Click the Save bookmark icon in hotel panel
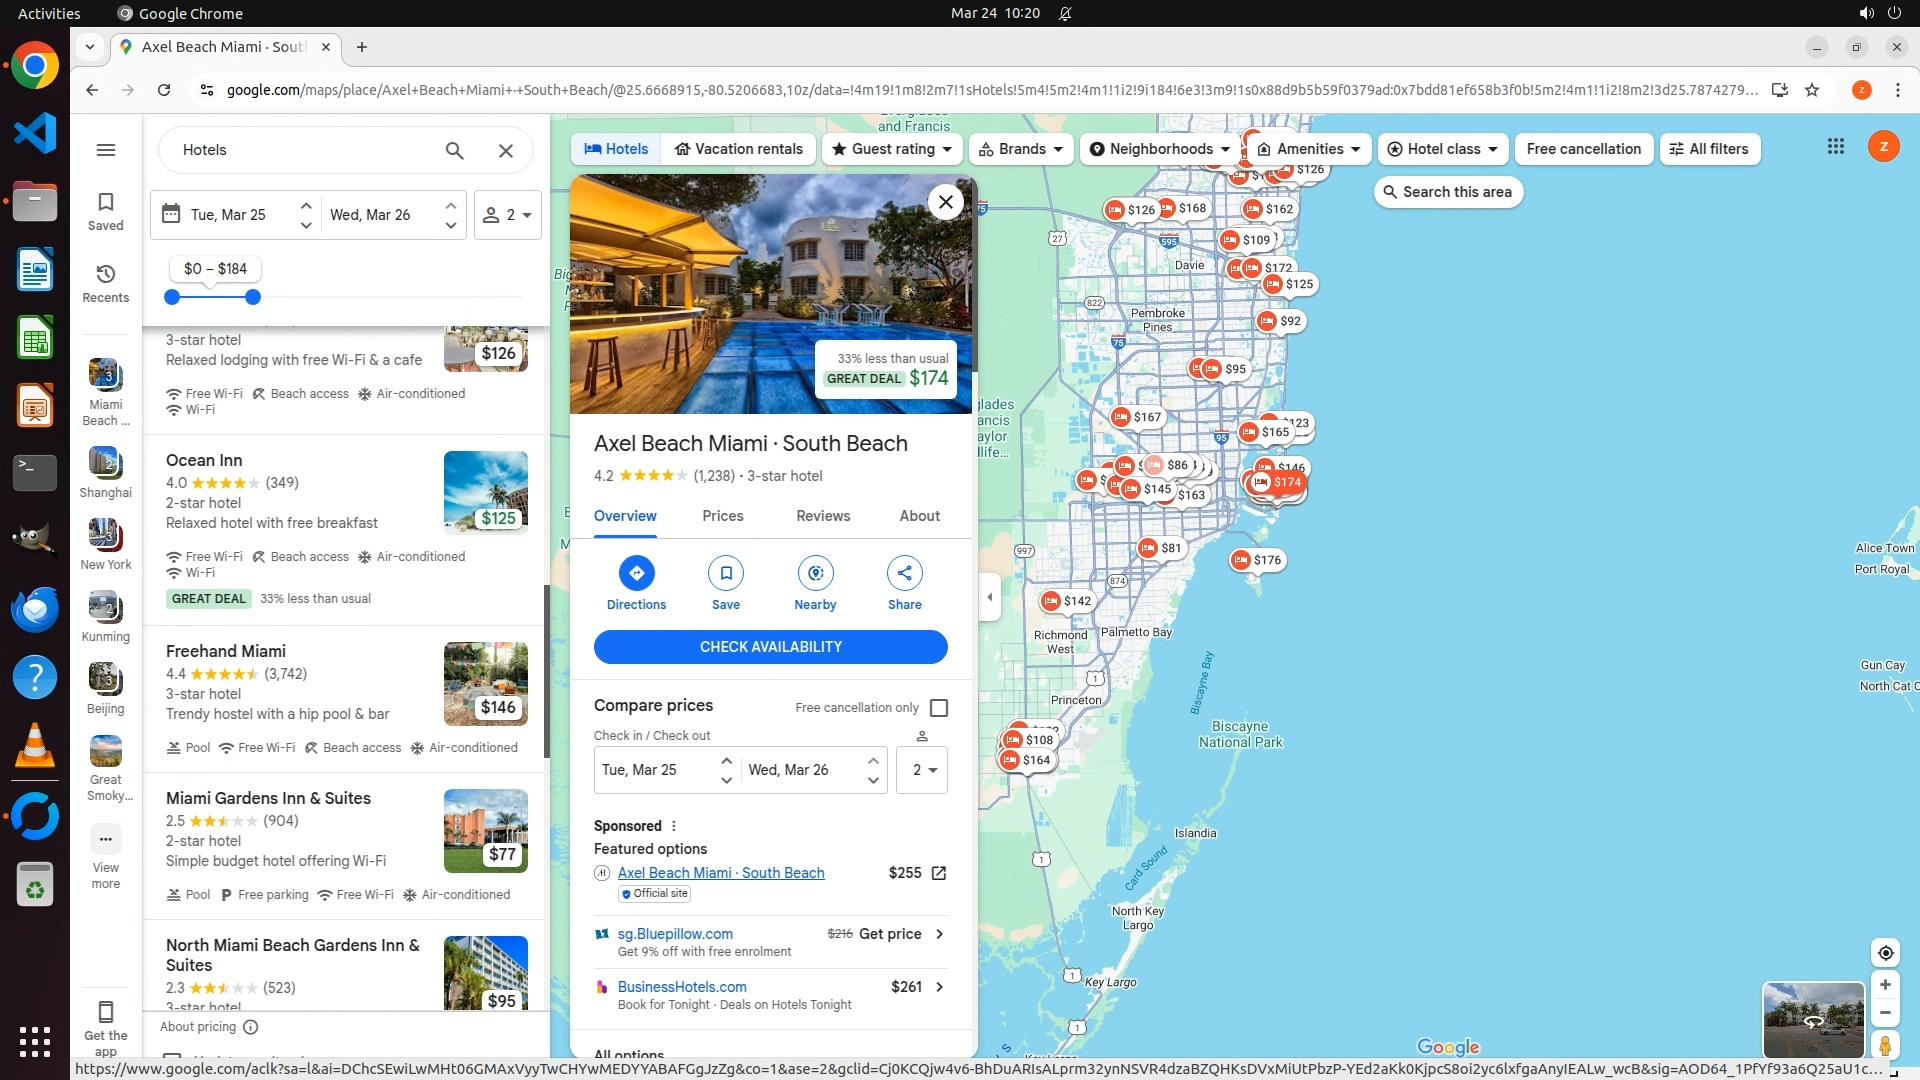The width and height of the screenshot is (1920, 1080). [726, 573]
